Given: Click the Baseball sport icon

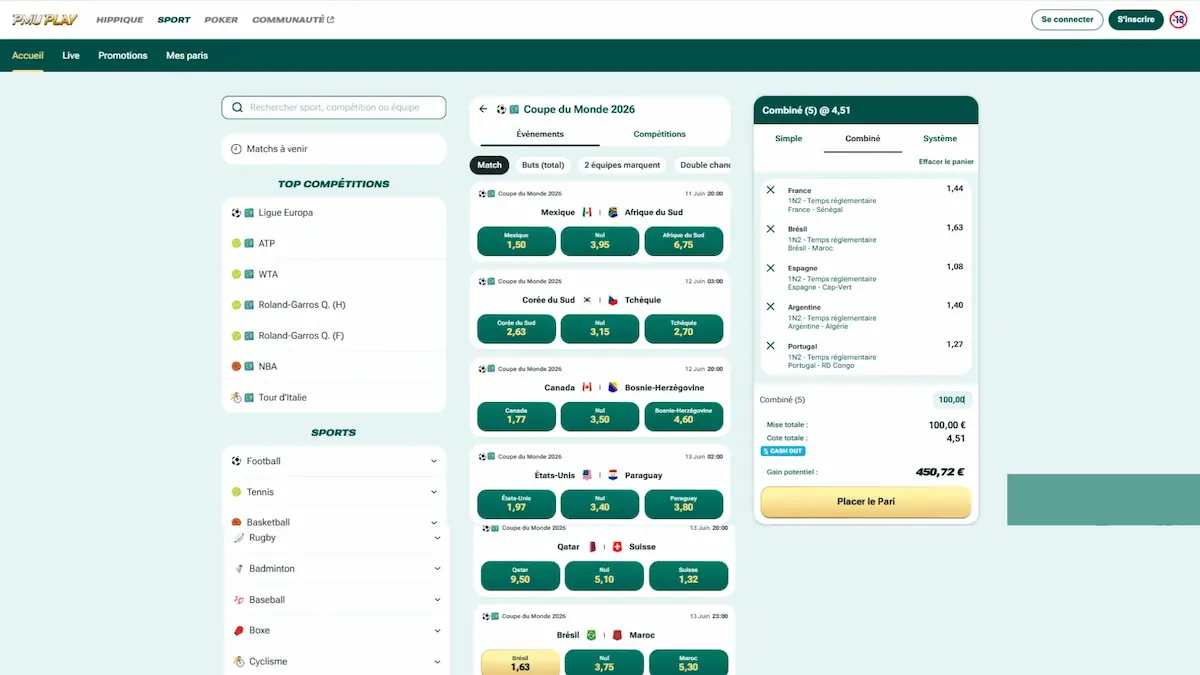Looking at the screenshot, I should (239, 600).
